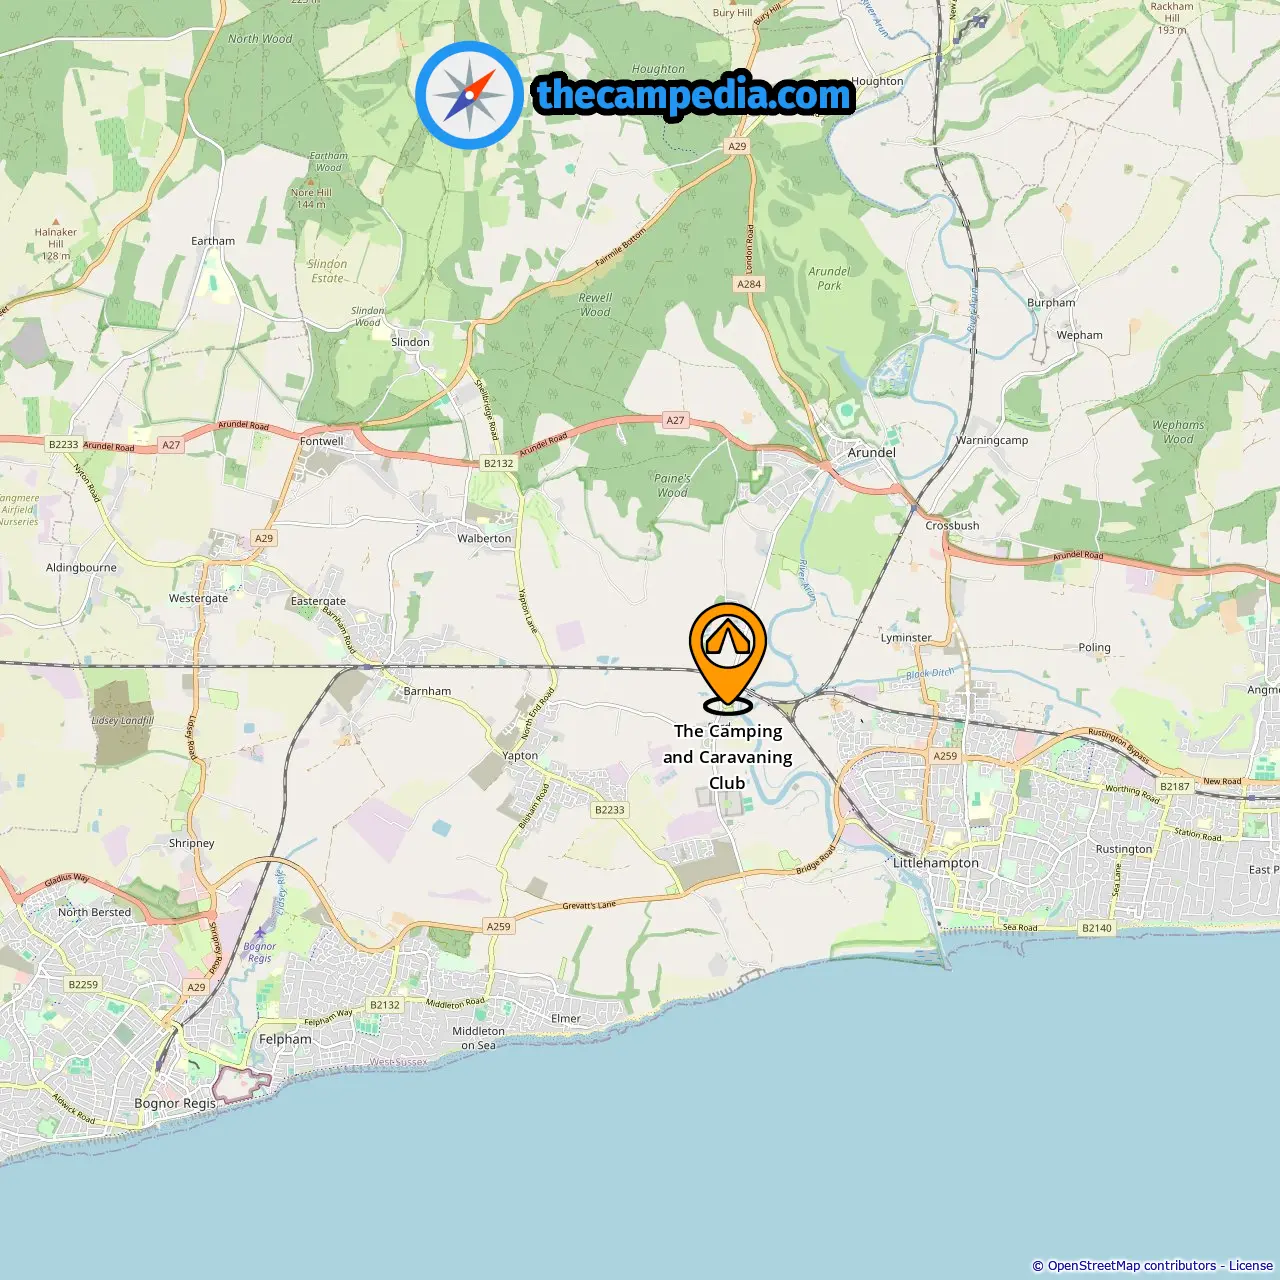Click the Arundel town label
This screenshot has width=1280, height=1280.
pyautogui.click(x=872, y=452)
